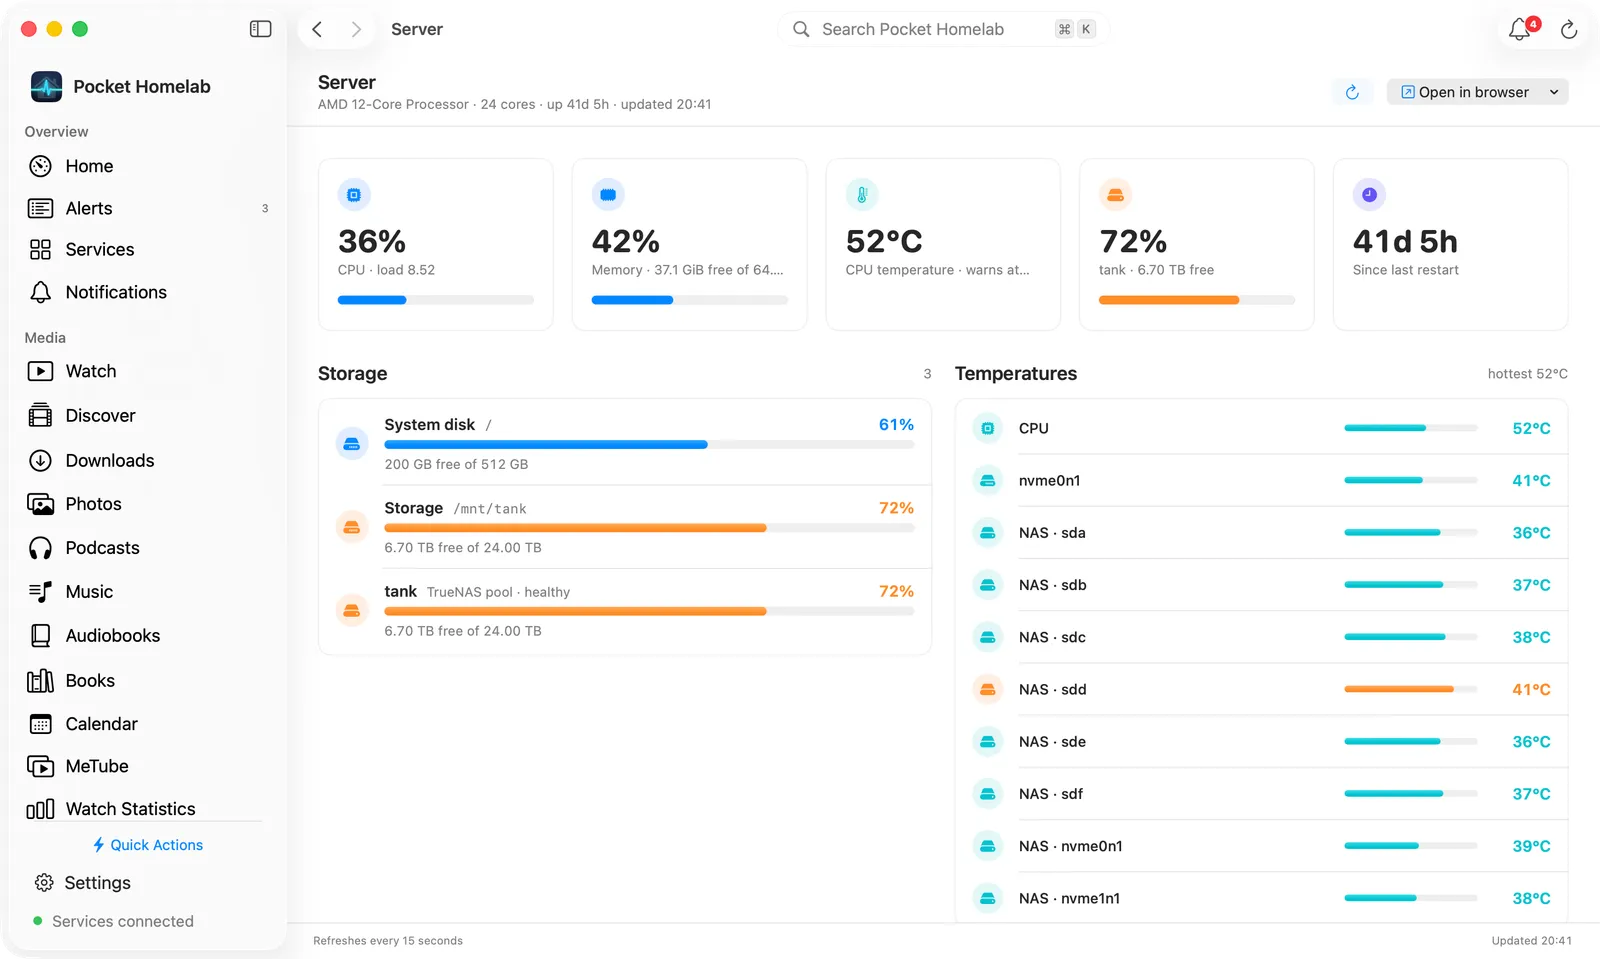
Task: Open the notifications bell with badge
Action: (1520, 29)
